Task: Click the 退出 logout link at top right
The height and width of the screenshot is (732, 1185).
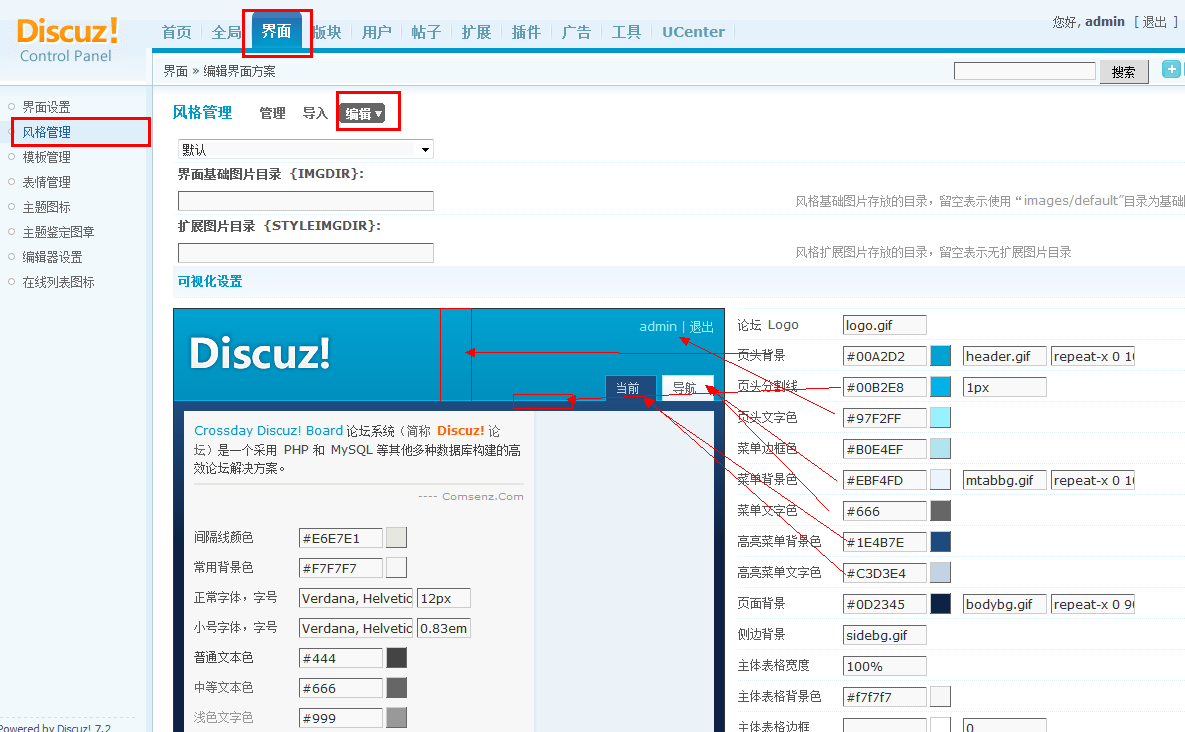Action: tap(1154, 22)
